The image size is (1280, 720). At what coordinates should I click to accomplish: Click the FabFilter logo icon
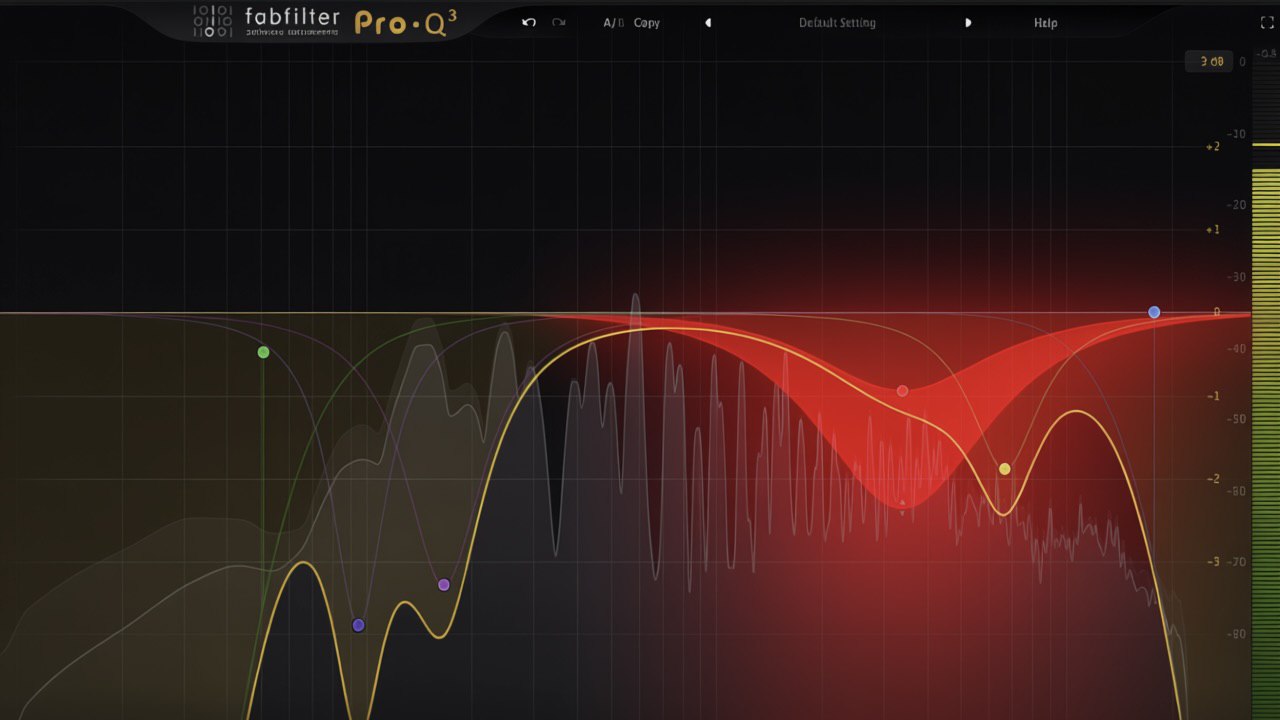click(213, 21)
